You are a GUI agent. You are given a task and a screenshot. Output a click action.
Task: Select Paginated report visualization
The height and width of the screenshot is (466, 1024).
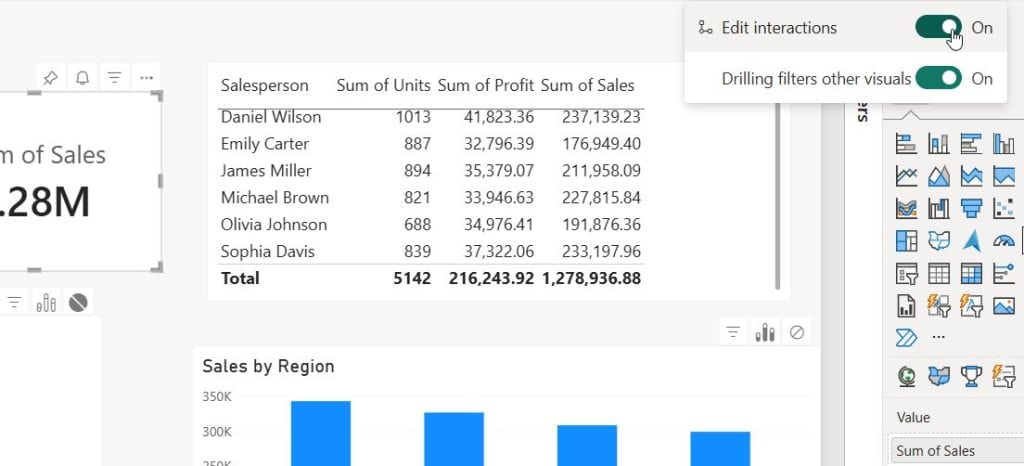(906, 305)
